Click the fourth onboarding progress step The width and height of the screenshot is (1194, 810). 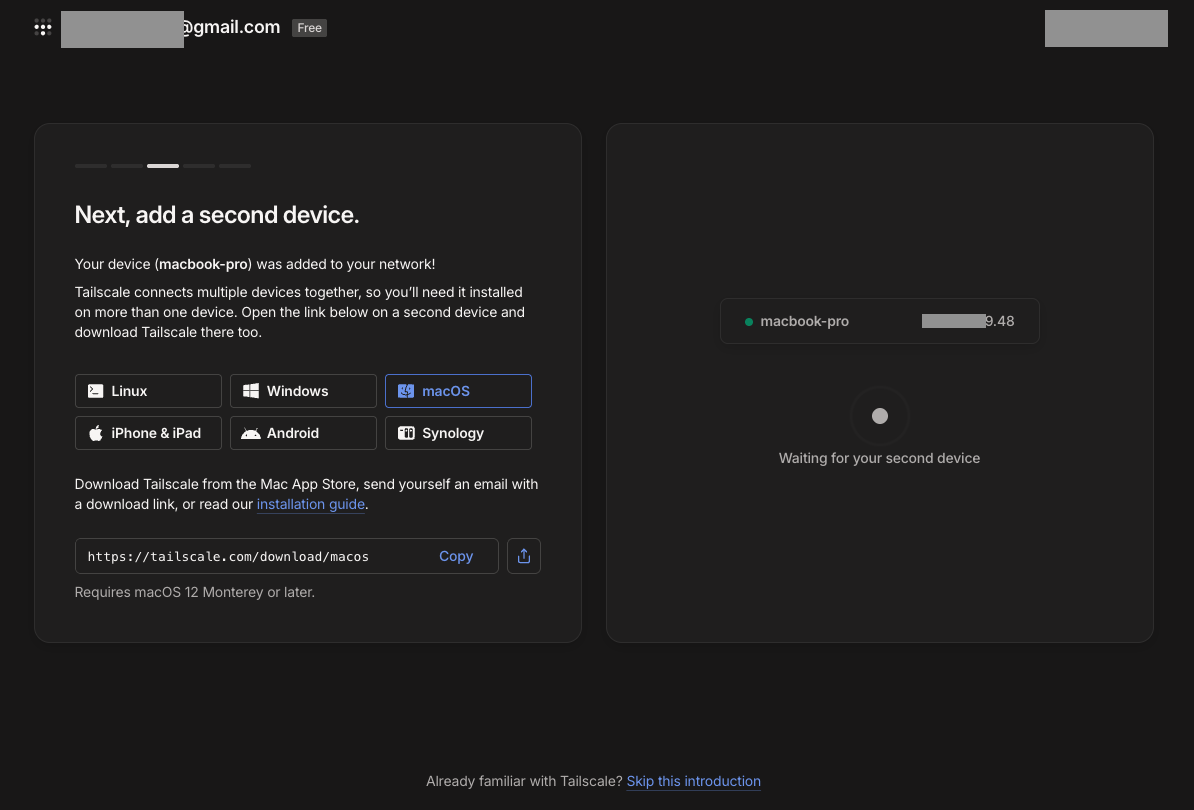pos(199,166)
